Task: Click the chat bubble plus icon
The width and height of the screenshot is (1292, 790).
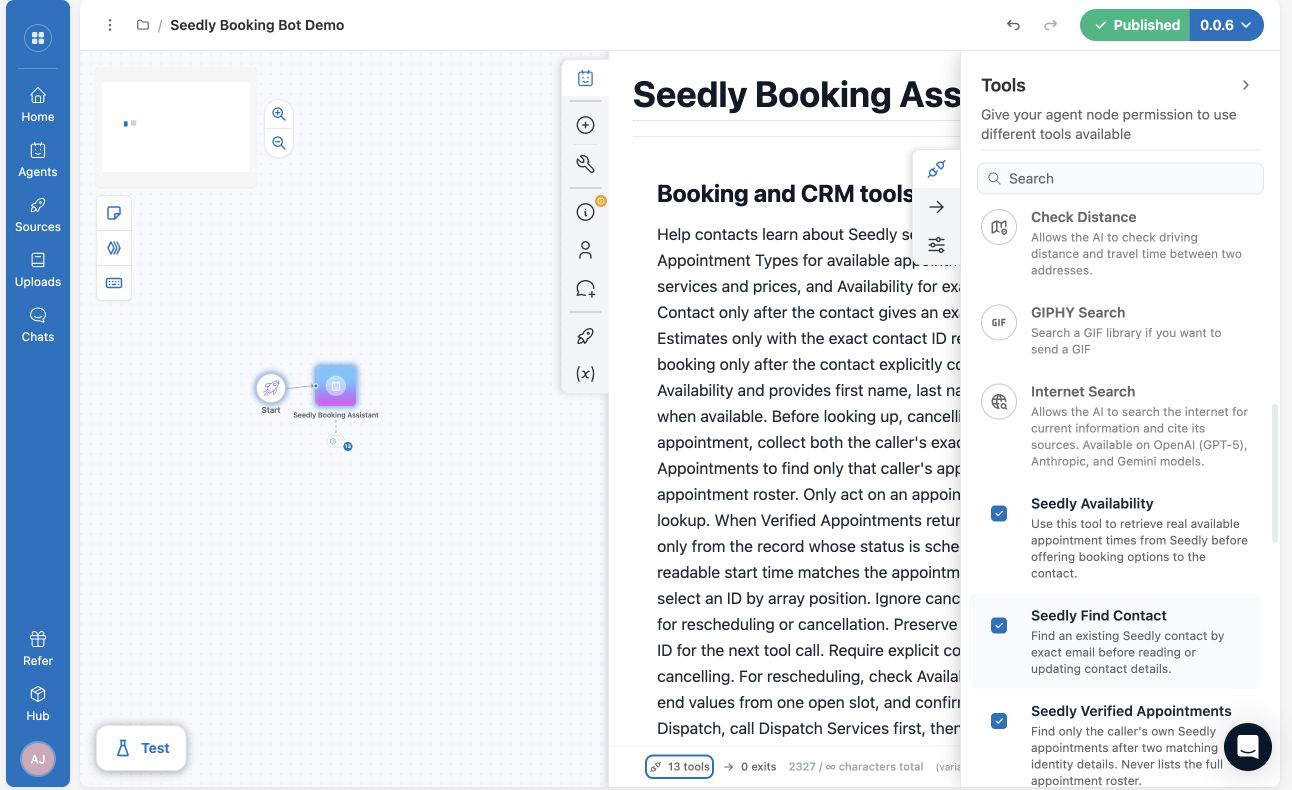Action: click(586, 289)
